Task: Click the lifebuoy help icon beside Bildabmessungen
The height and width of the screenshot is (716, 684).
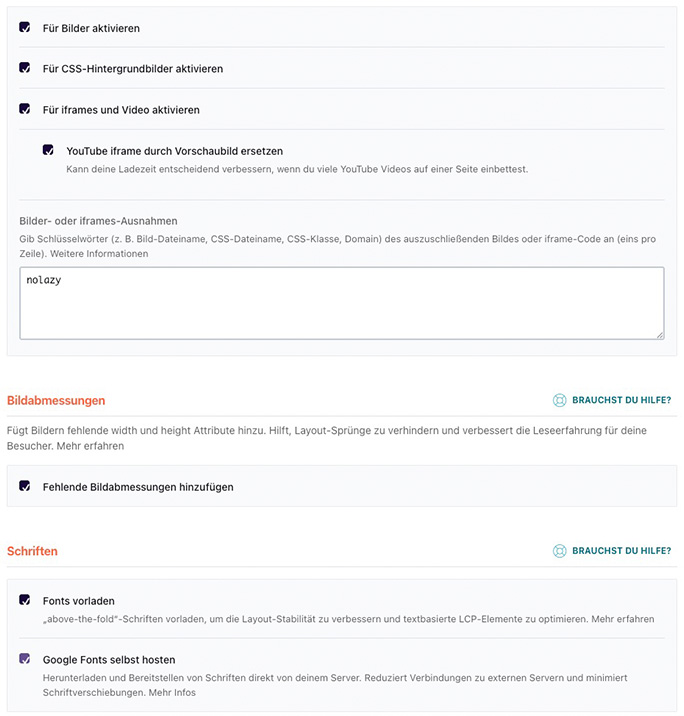Action: pos(560,400)
